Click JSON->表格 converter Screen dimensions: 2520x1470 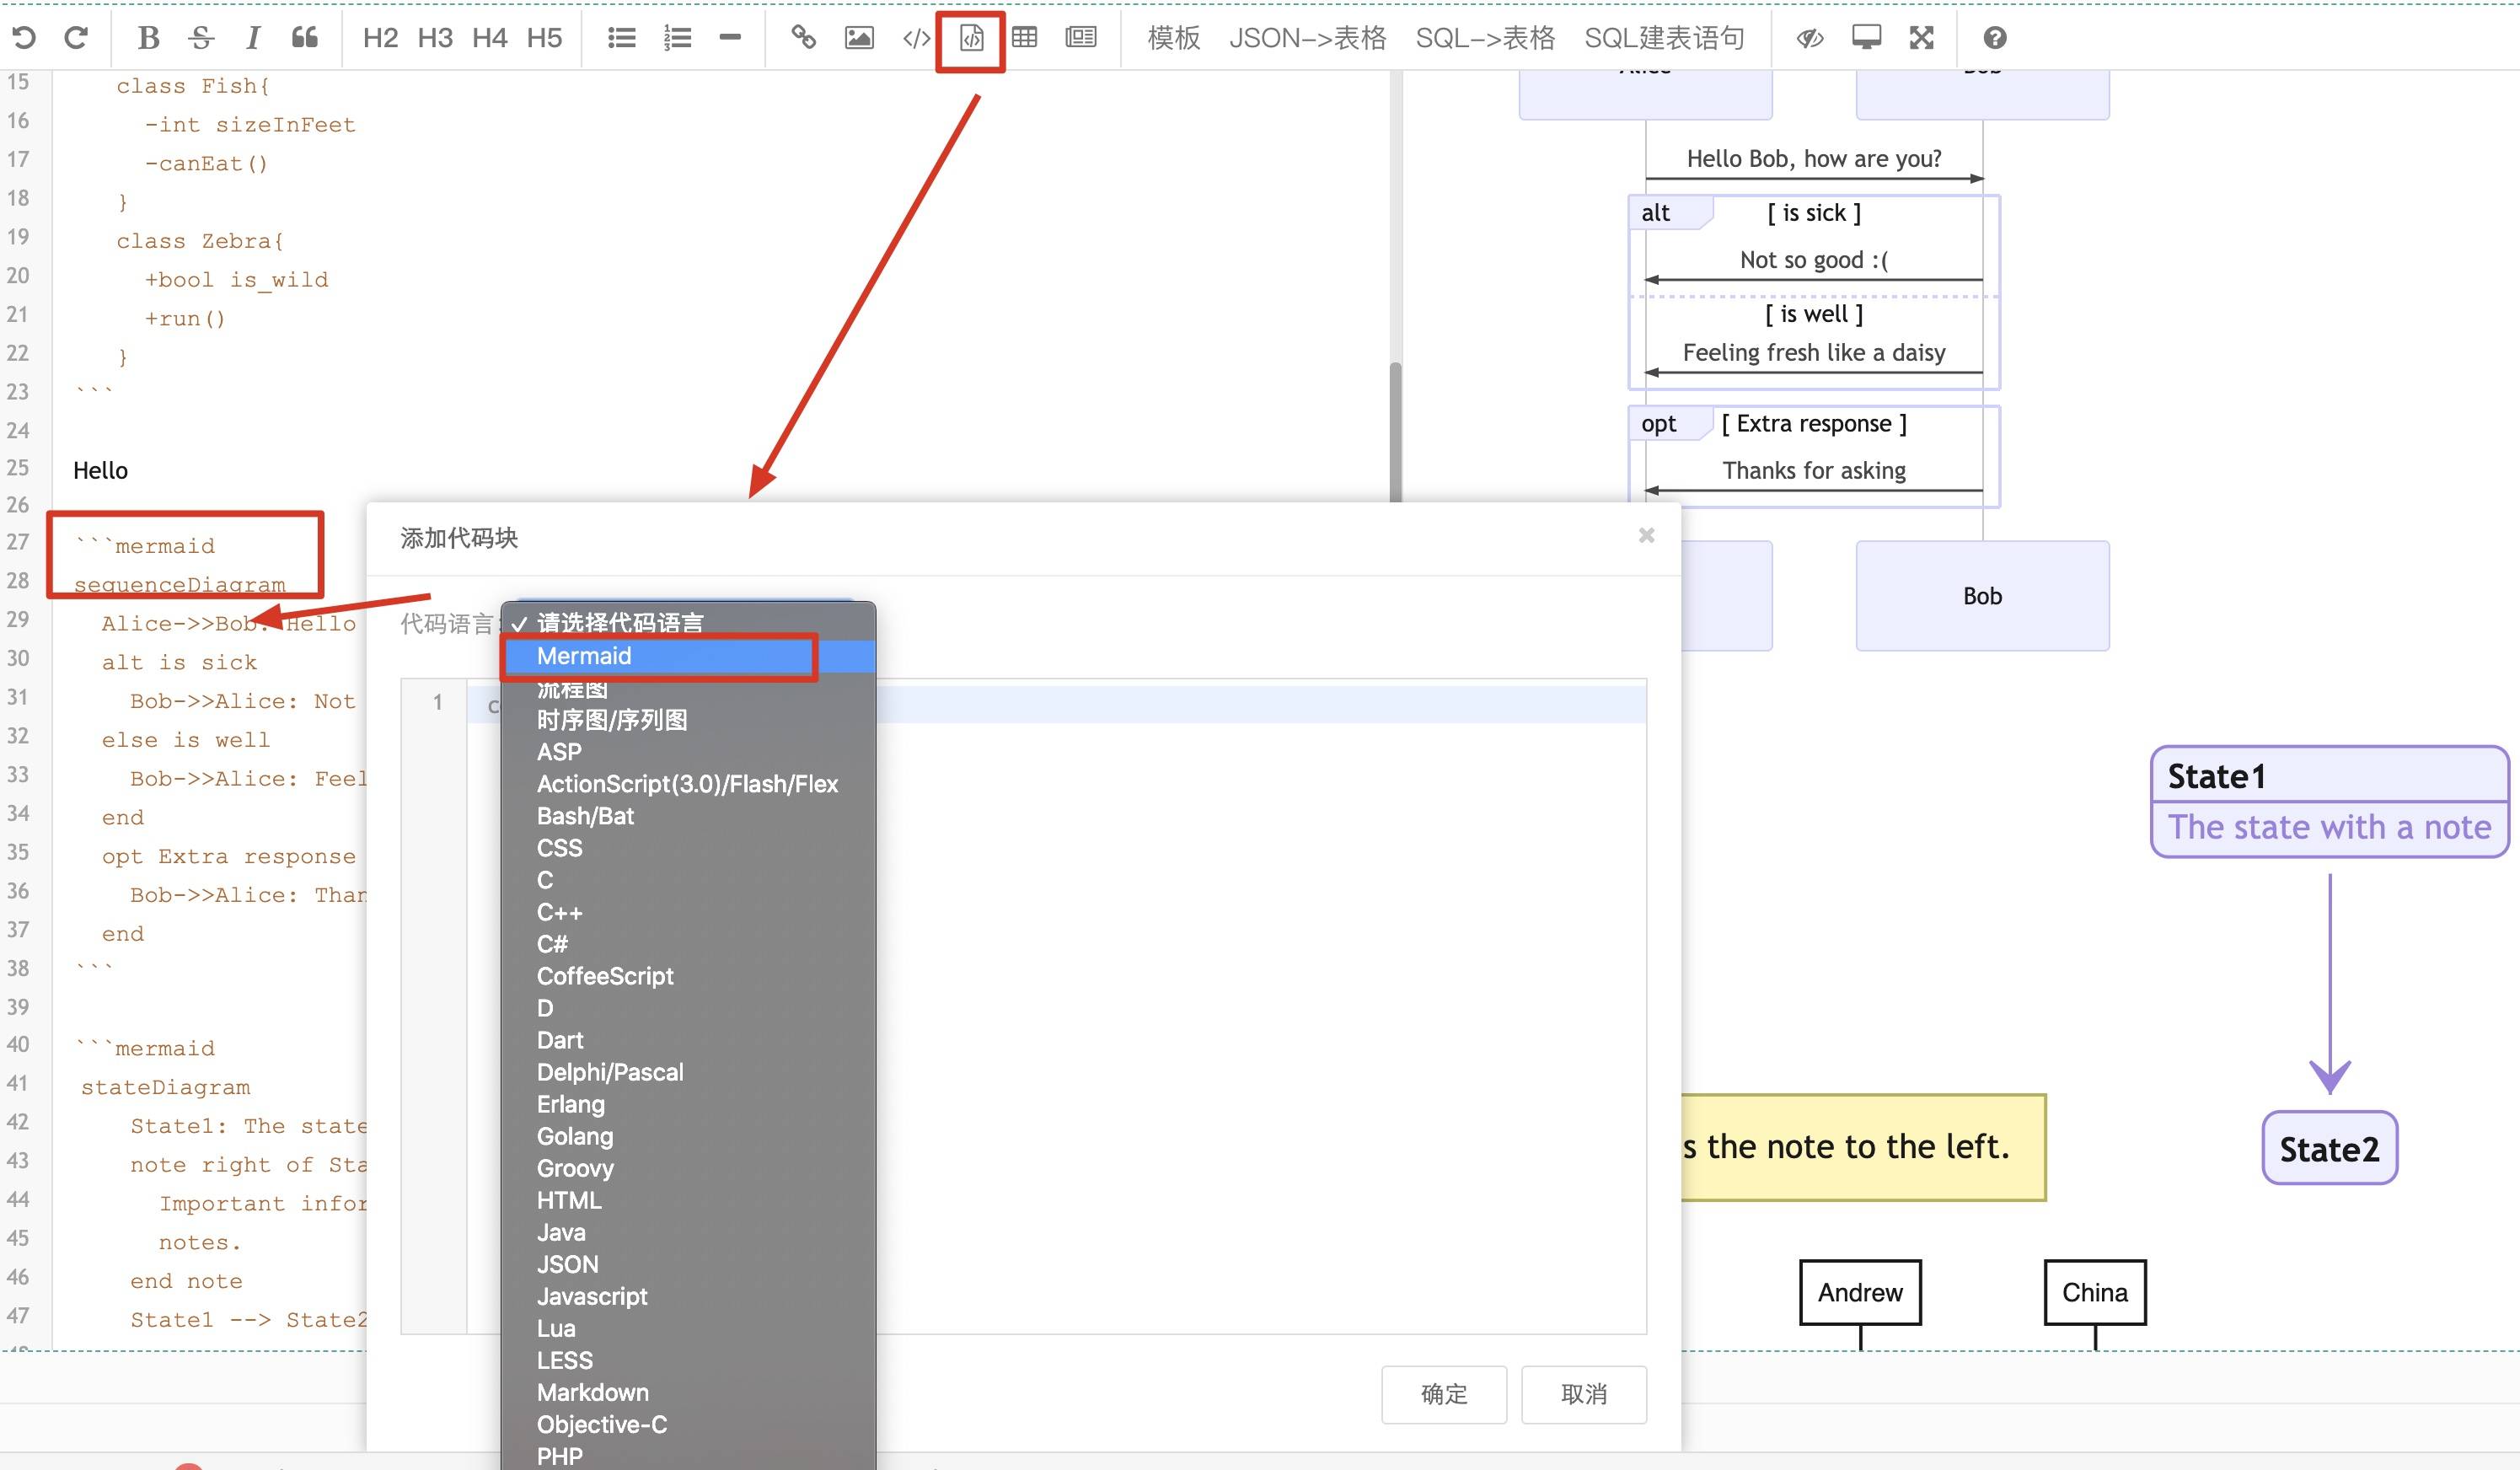pos(1307,38)
